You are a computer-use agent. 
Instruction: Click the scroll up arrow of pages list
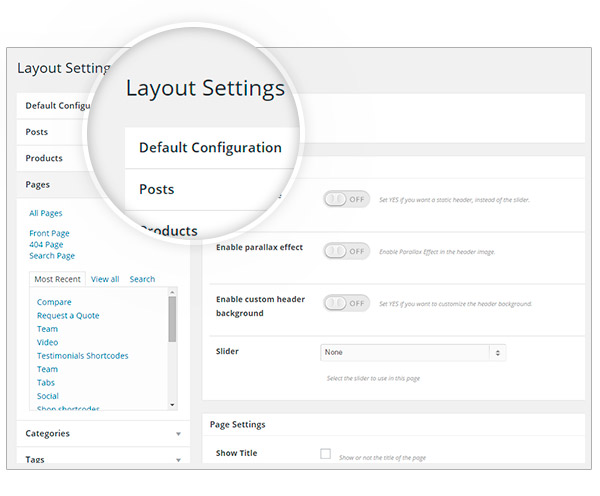[172, 292]
